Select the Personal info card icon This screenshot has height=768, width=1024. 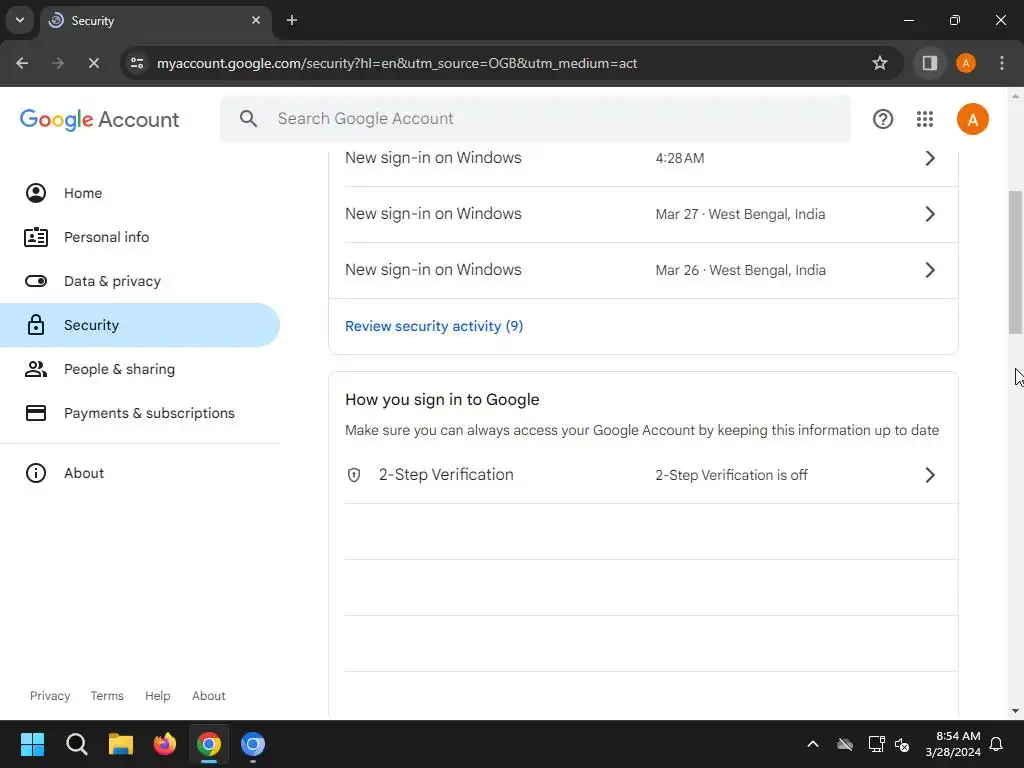(36, 237)
